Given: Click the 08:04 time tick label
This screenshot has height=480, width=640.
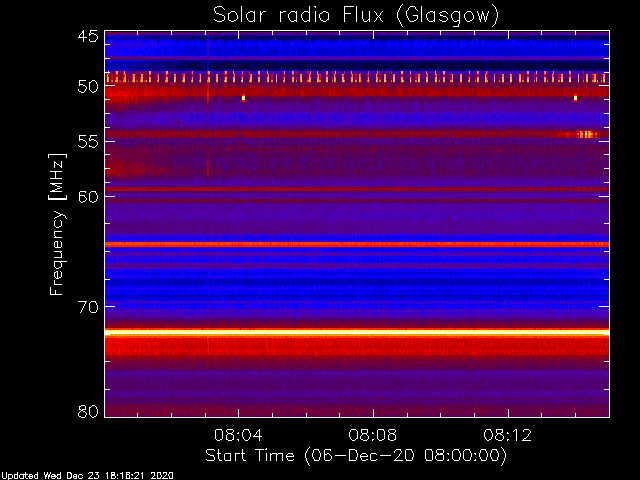Looking at the screenshot, I should tap(238, 435).
